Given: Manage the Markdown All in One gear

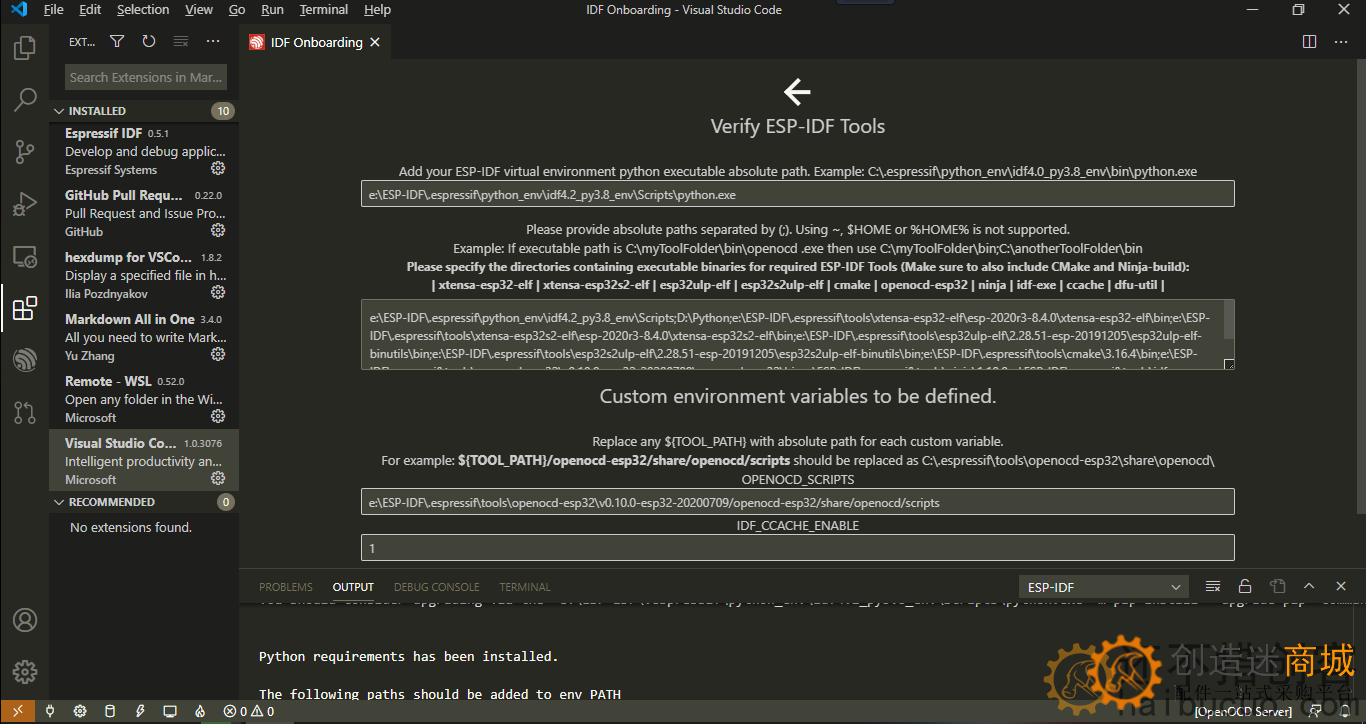Looking at the screenshot, I should coord(218,355).
